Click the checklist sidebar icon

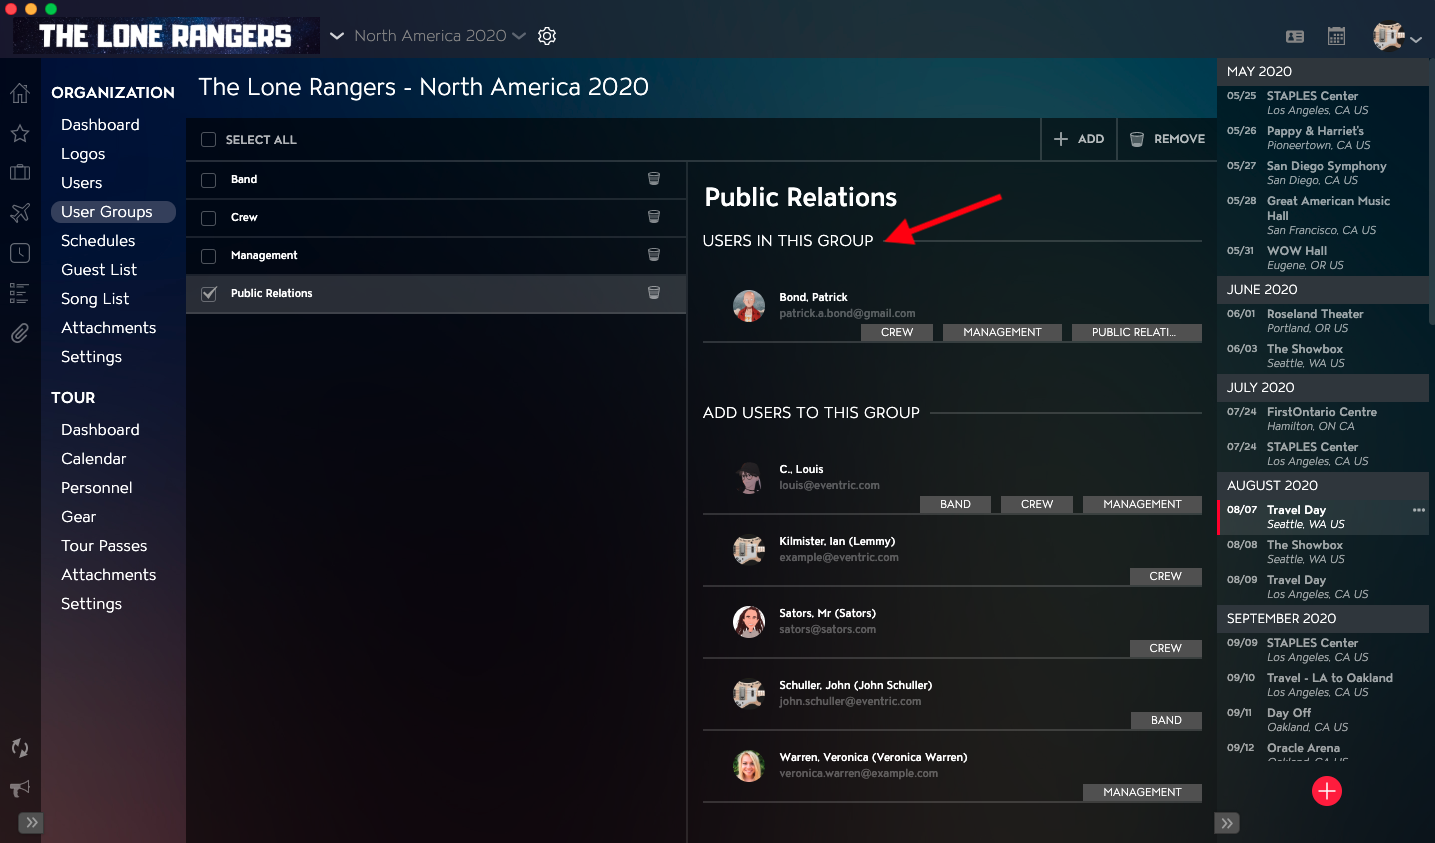(x=20, y=293)
